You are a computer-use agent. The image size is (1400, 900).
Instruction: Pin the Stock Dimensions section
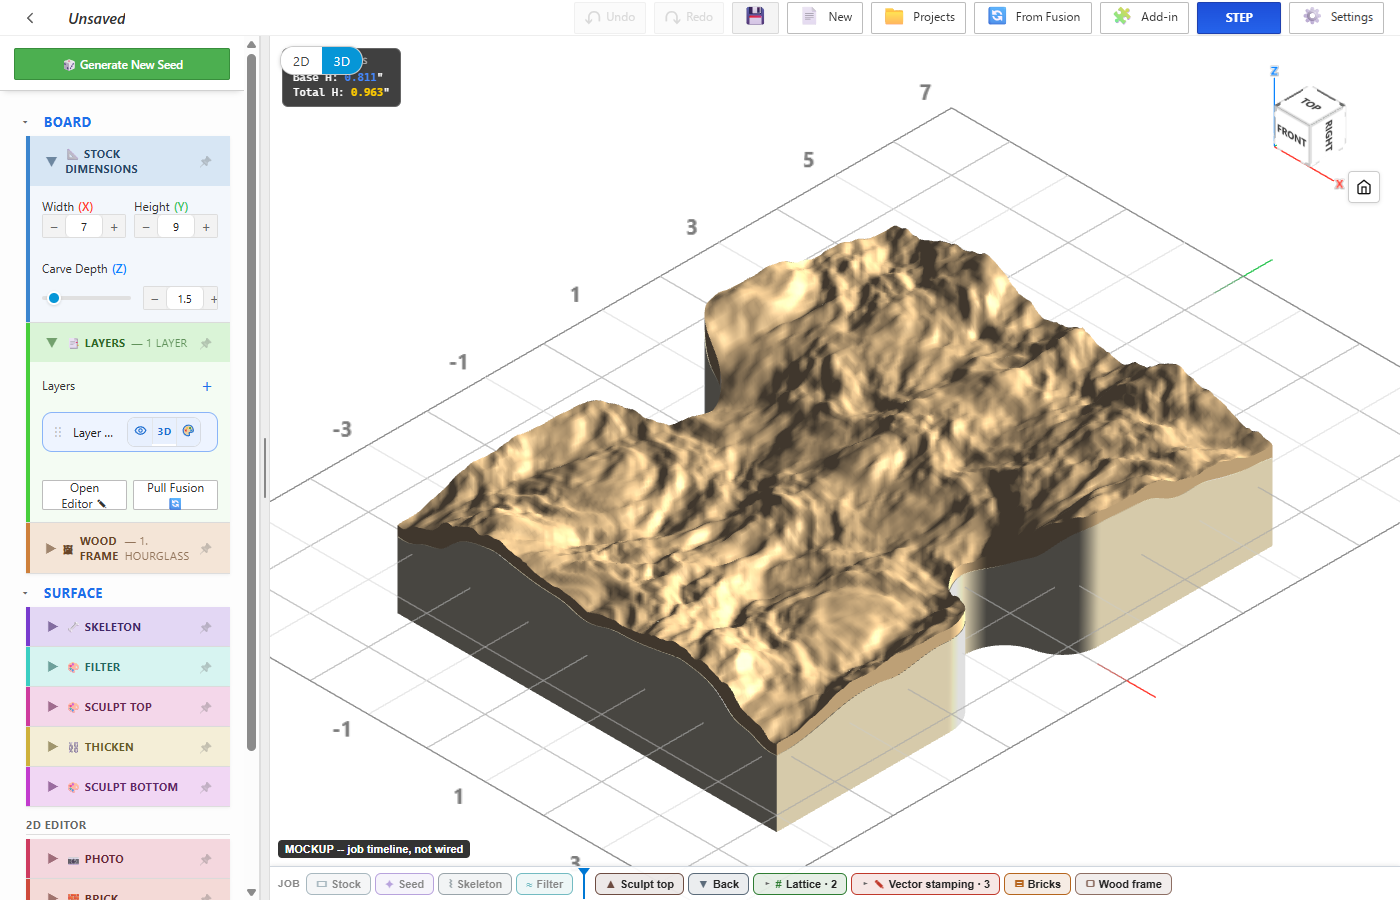(206, 161)
